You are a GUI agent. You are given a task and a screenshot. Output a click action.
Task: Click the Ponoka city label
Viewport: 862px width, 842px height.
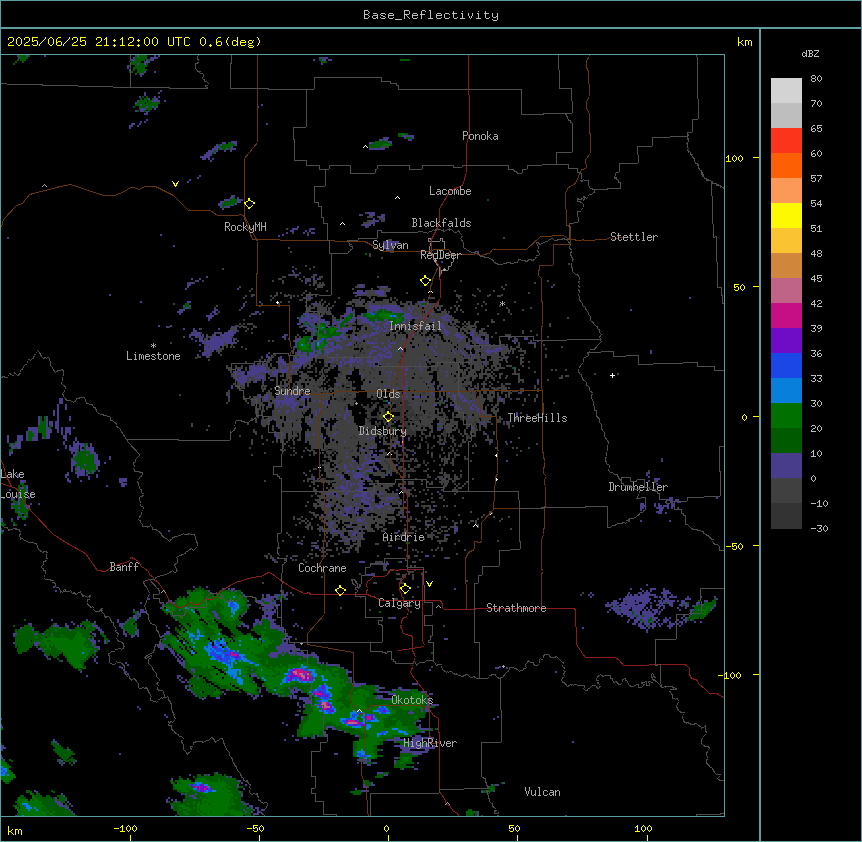pyautogui.click(x=480, y=136)
